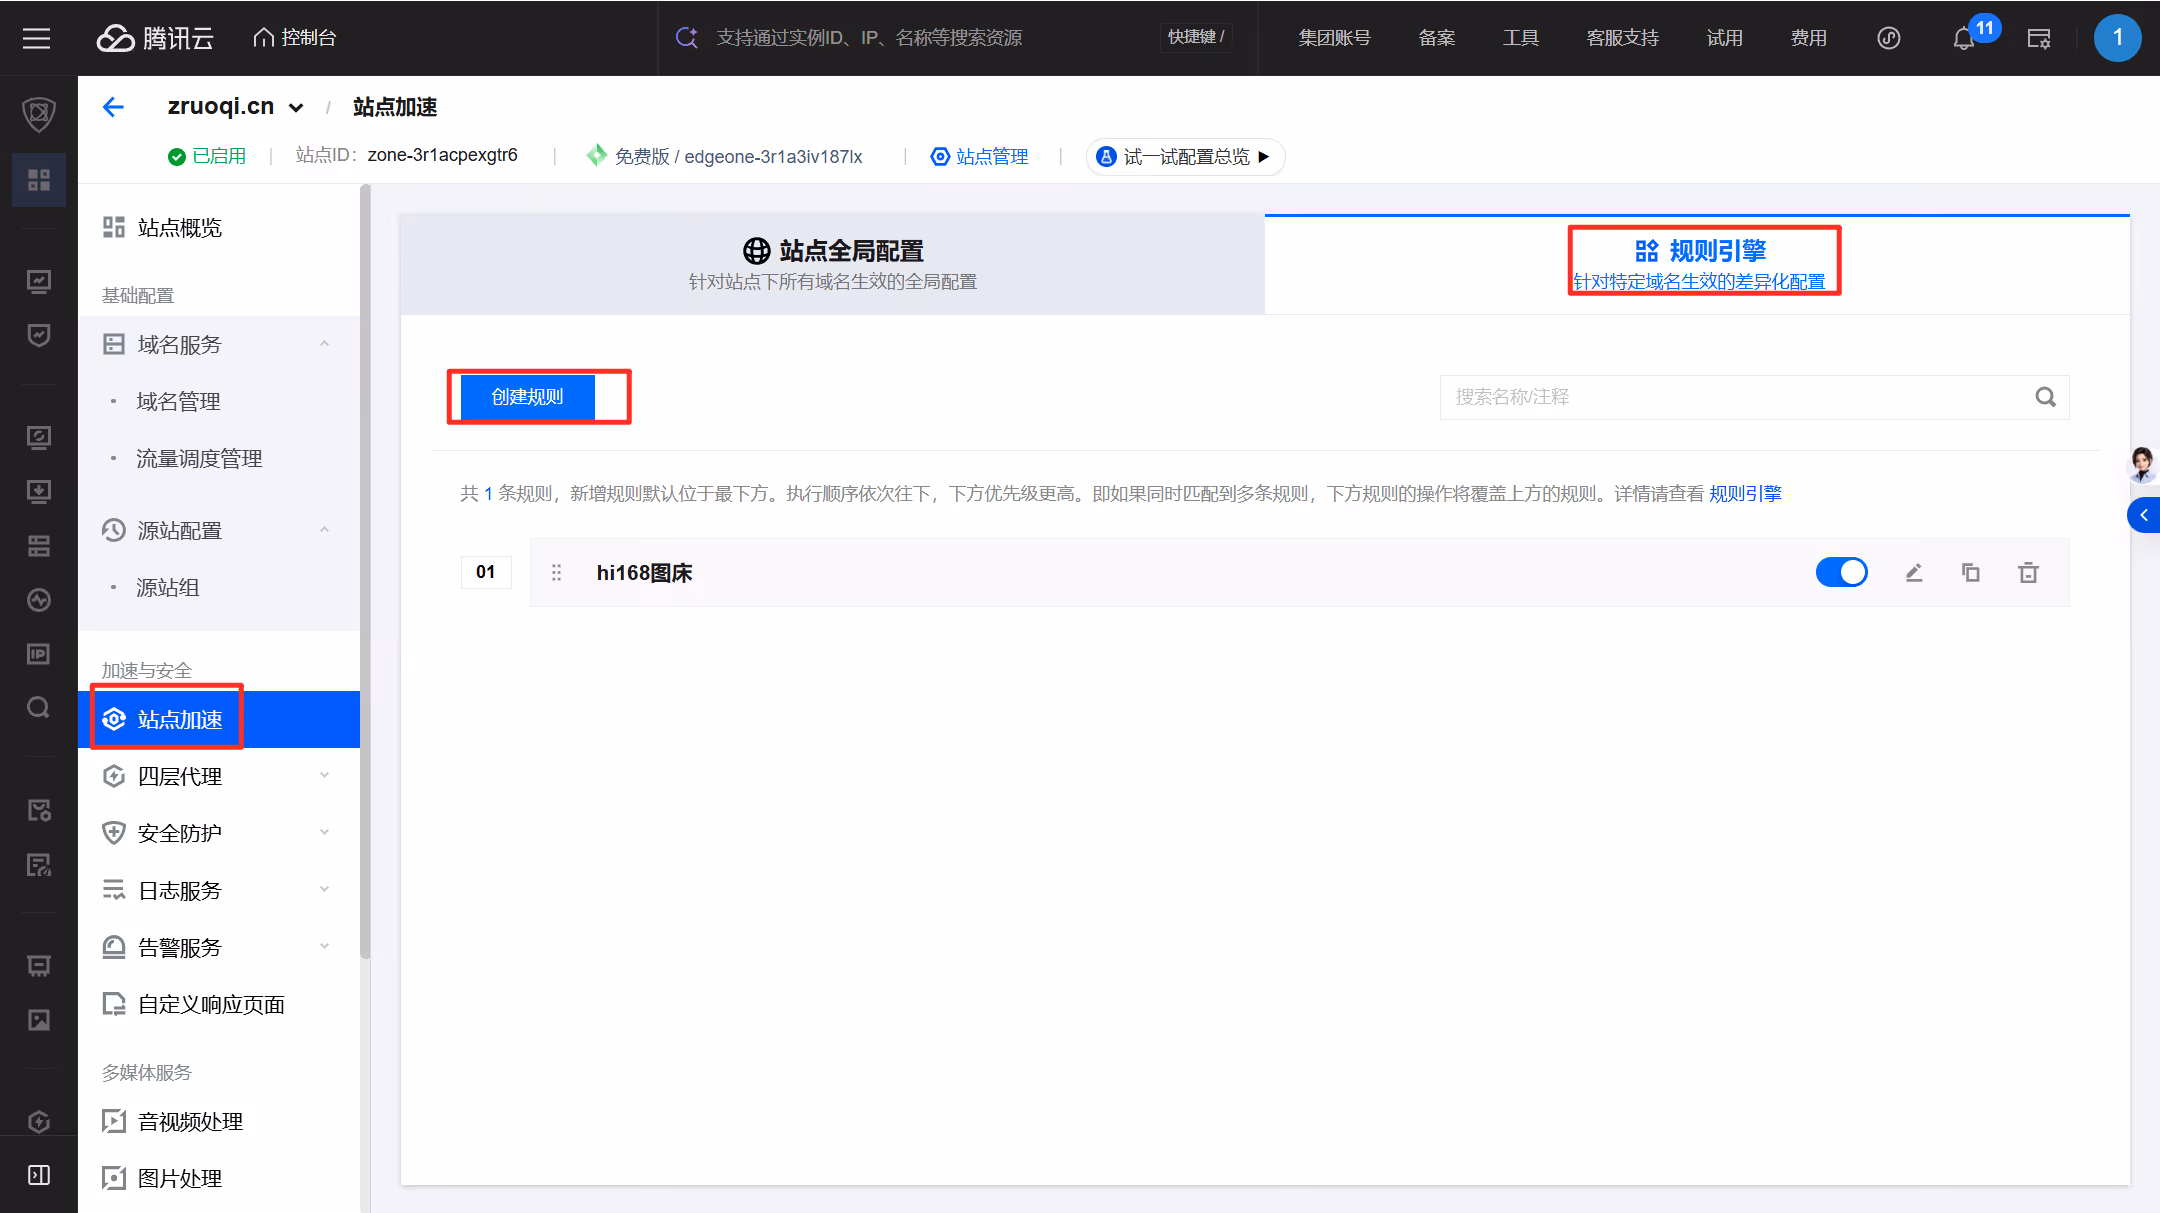Expand the 安全防护 menu
2160x1213 pixels.
[324, 833]
